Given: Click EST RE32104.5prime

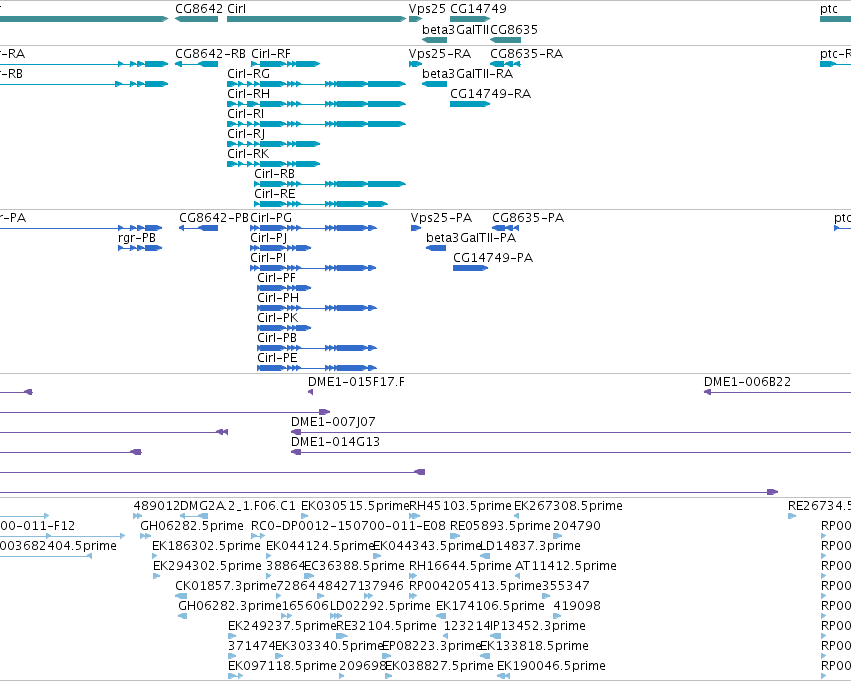Looking at the screenshot, I should click(x=342, y=637).
